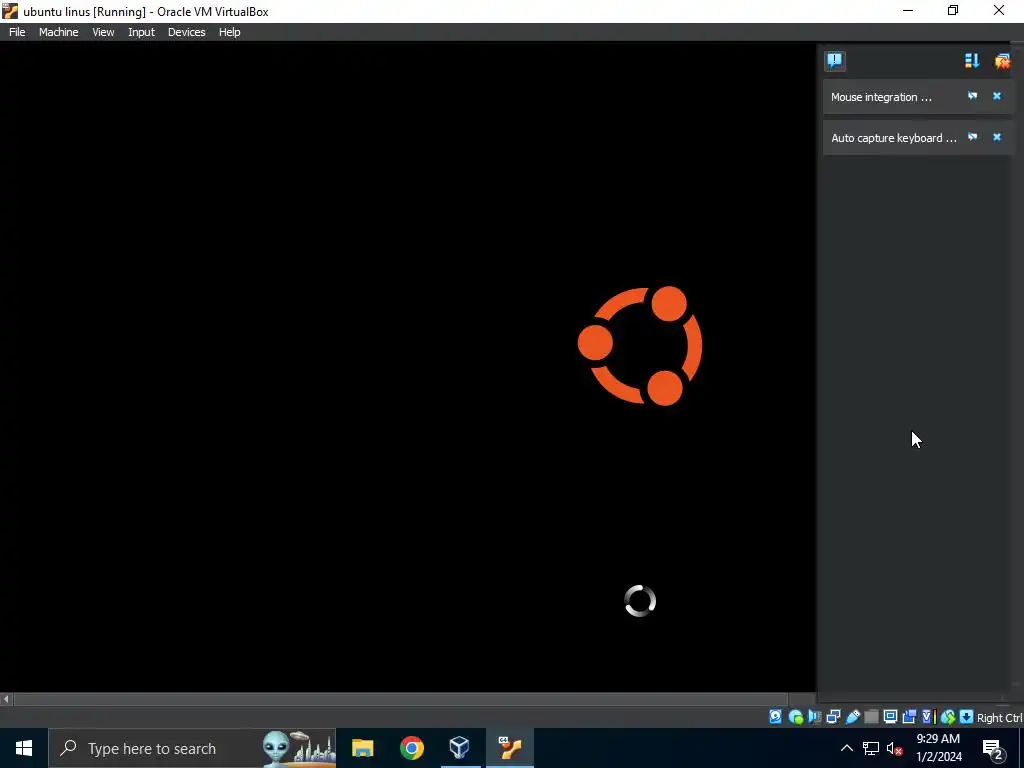
Task: Open Google Chrome from the taskbar
Action: (411, 748)
